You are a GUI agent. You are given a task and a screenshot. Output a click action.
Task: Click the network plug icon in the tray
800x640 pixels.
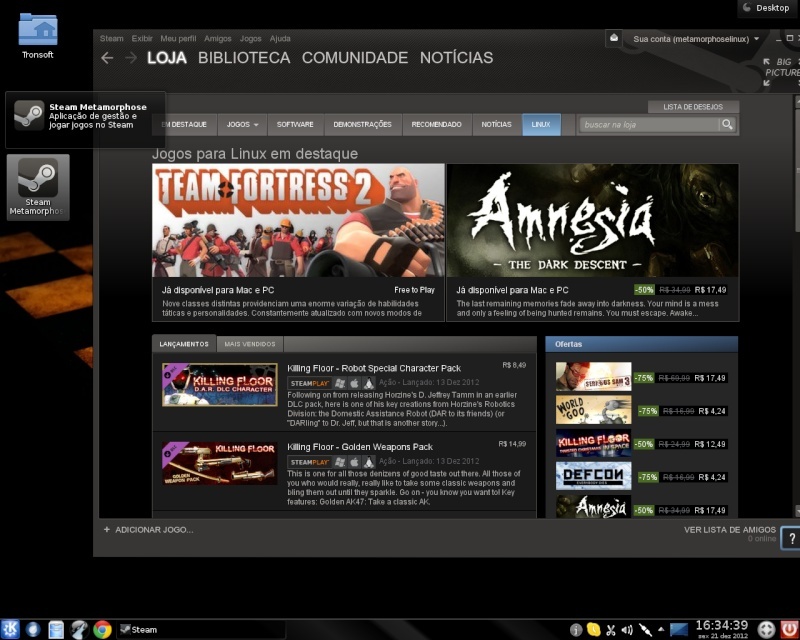645,630
